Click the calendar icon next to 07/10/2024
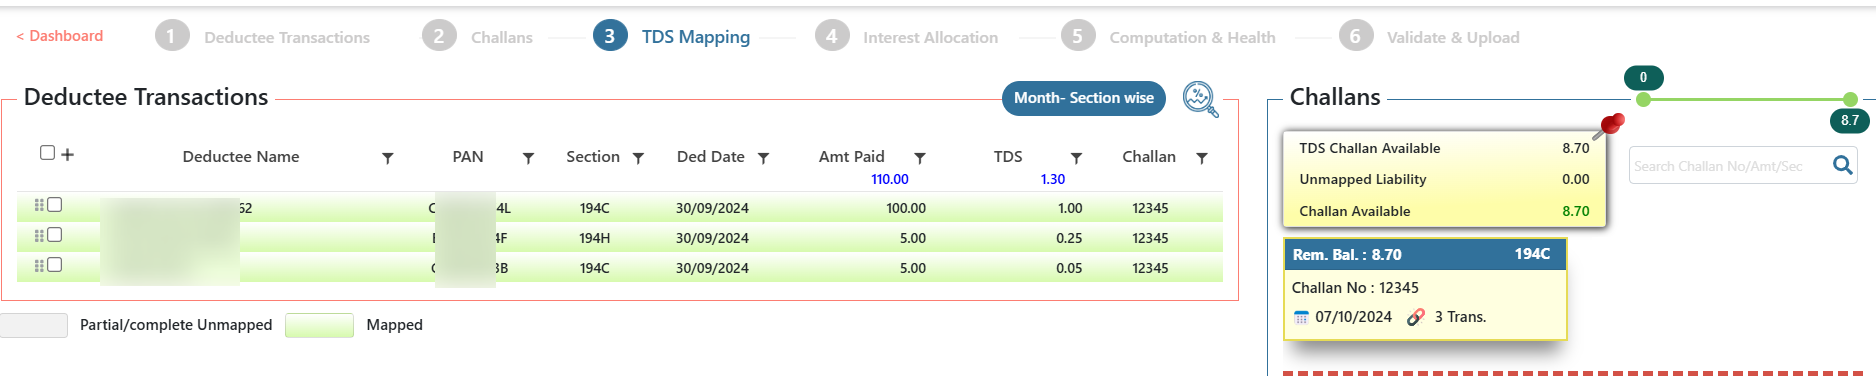 [1301, 317]
